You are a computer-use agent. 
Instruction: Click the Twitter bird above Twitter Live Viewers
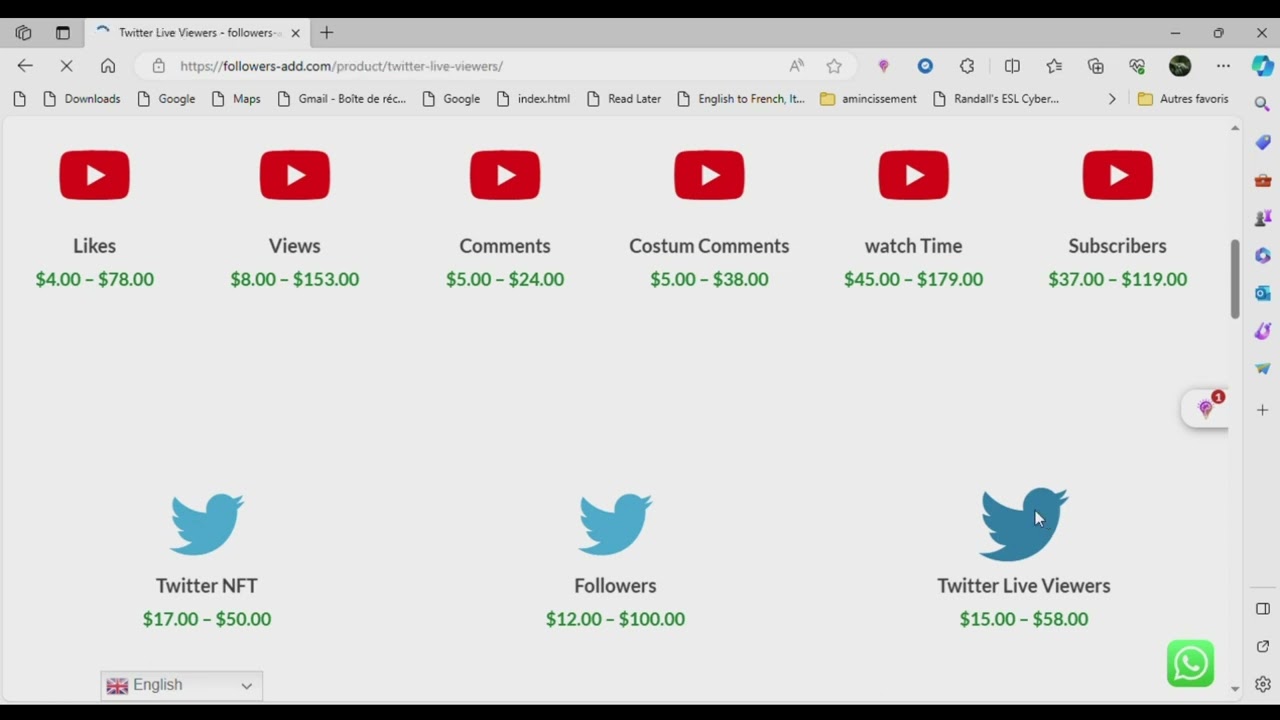[1024, 524]
